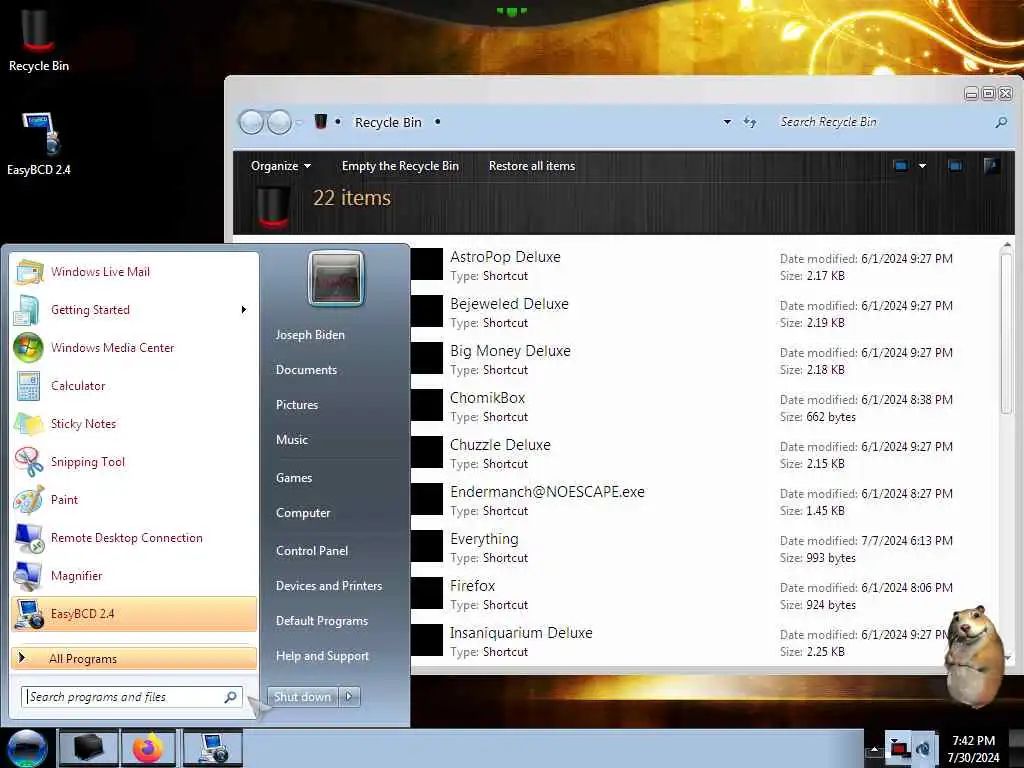Open Sticky Notes icon
The width and height of the screenshot is (1024, 768).
pyautogui.click(x=28, y=424)
